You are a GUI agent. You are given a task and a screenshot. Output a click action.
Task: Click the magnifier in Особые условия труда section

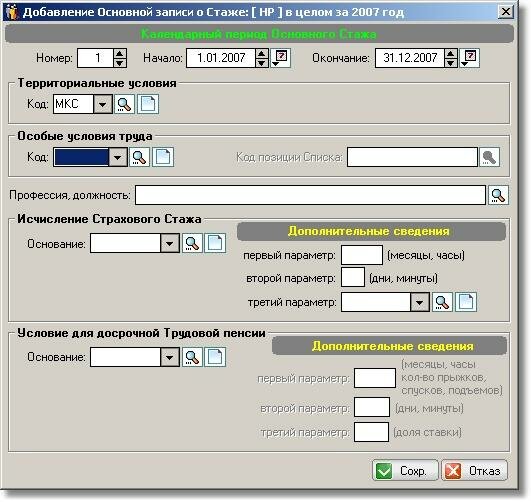[x=139, y=157]
